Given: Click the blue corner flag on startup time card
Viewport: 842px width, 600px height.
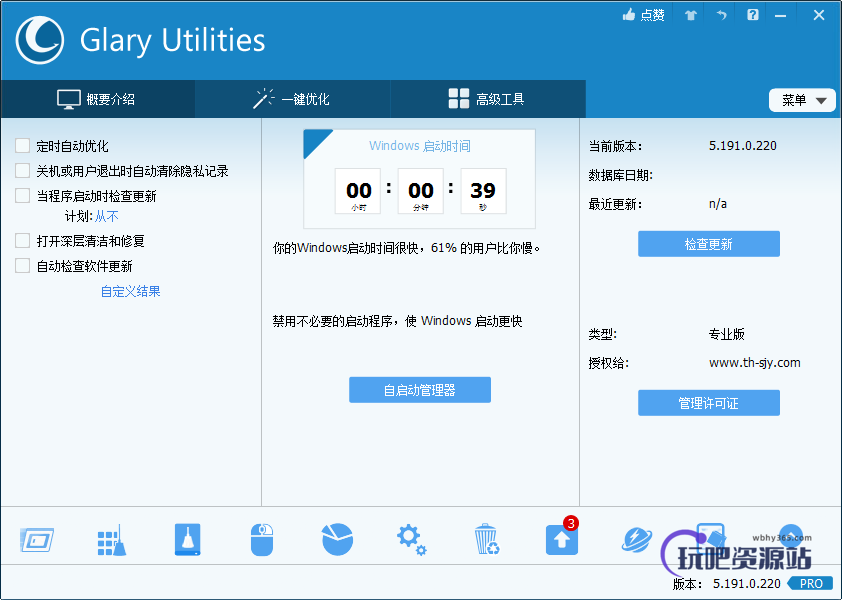Looking at the screenshot, I should pos(315,141).
